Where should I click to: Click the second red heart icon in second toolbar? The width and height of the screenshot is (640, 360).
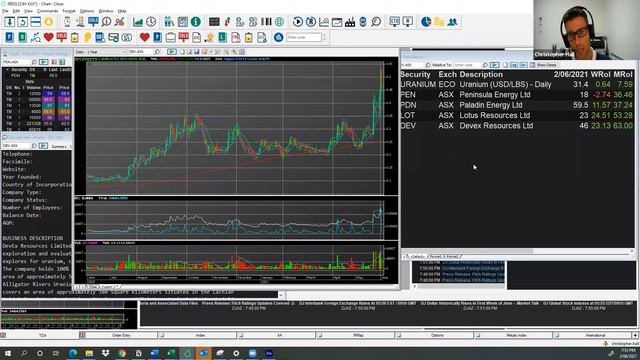(x=144, y=38)
